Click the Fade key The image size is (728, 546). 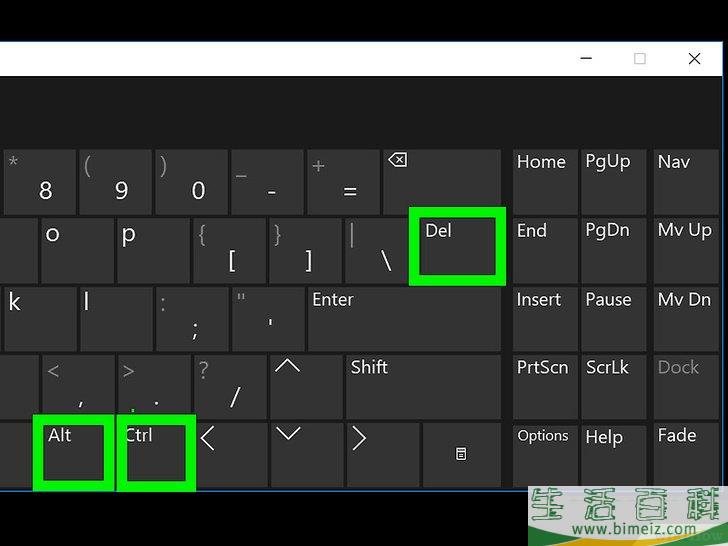[686, 455]
